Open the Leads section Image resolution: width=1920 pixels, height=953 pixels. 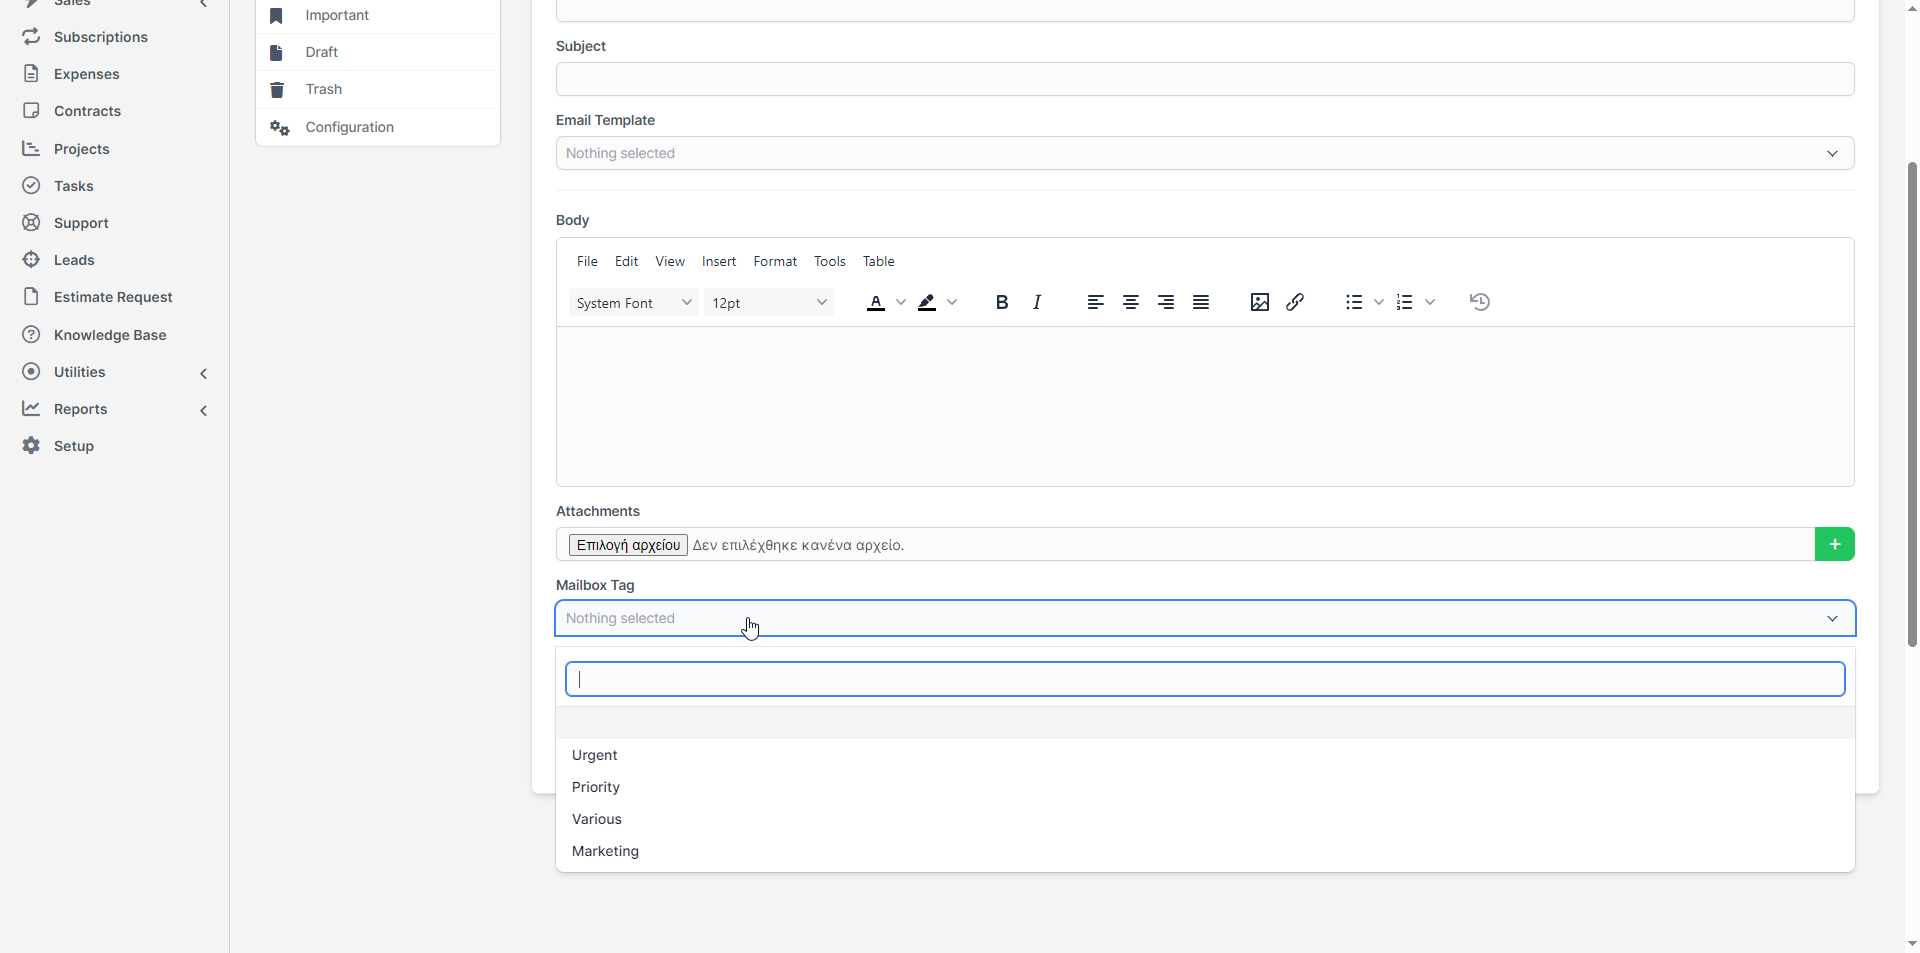[71, 260]
